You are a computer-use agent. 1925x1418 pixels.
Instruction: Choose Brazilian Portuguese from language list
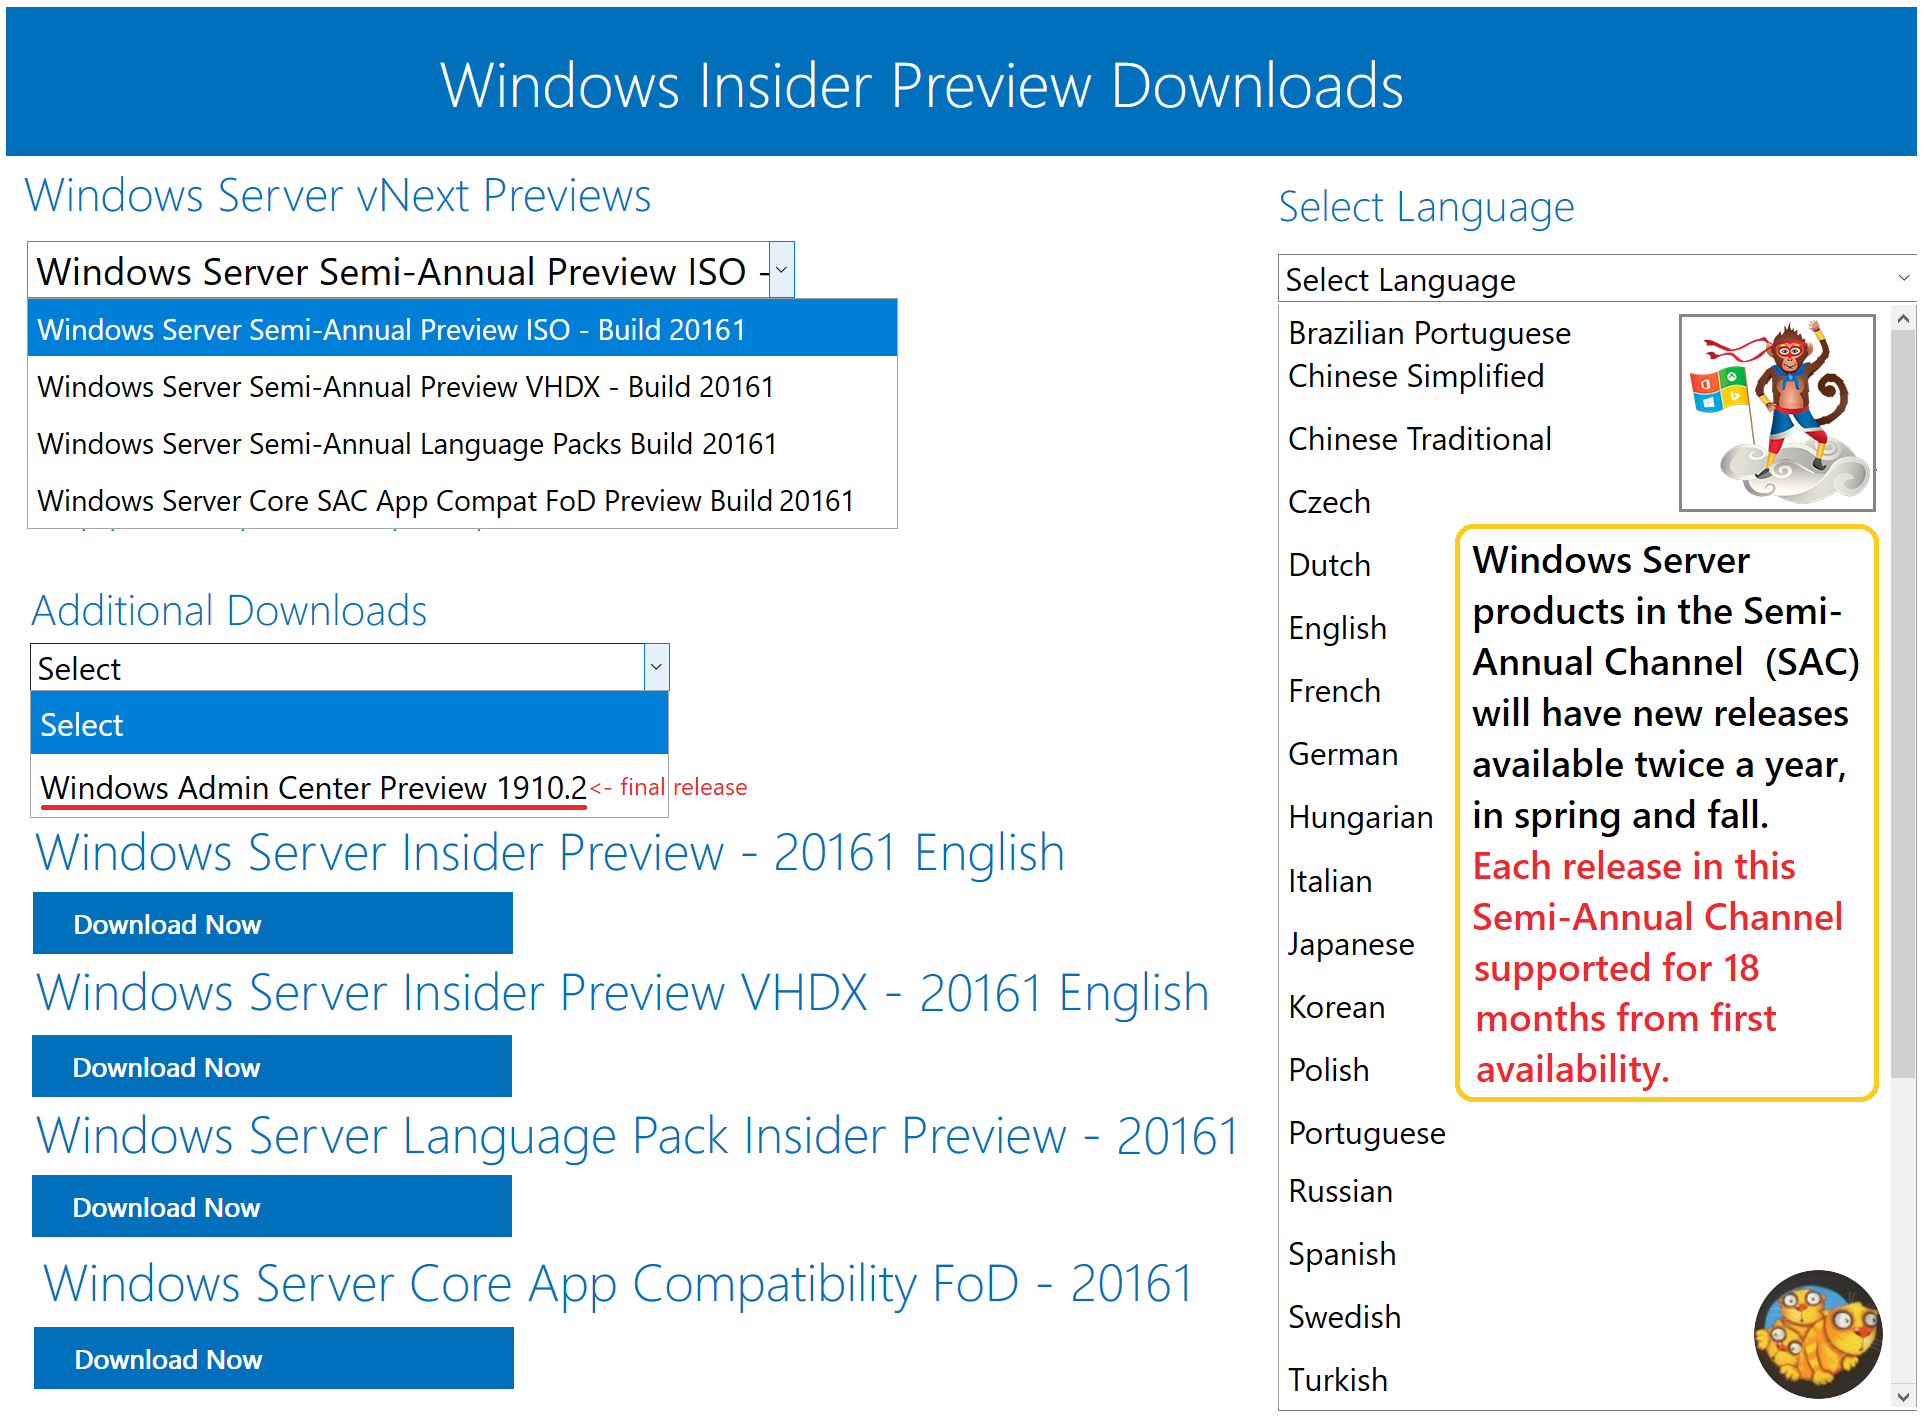tap(1428, 333)
